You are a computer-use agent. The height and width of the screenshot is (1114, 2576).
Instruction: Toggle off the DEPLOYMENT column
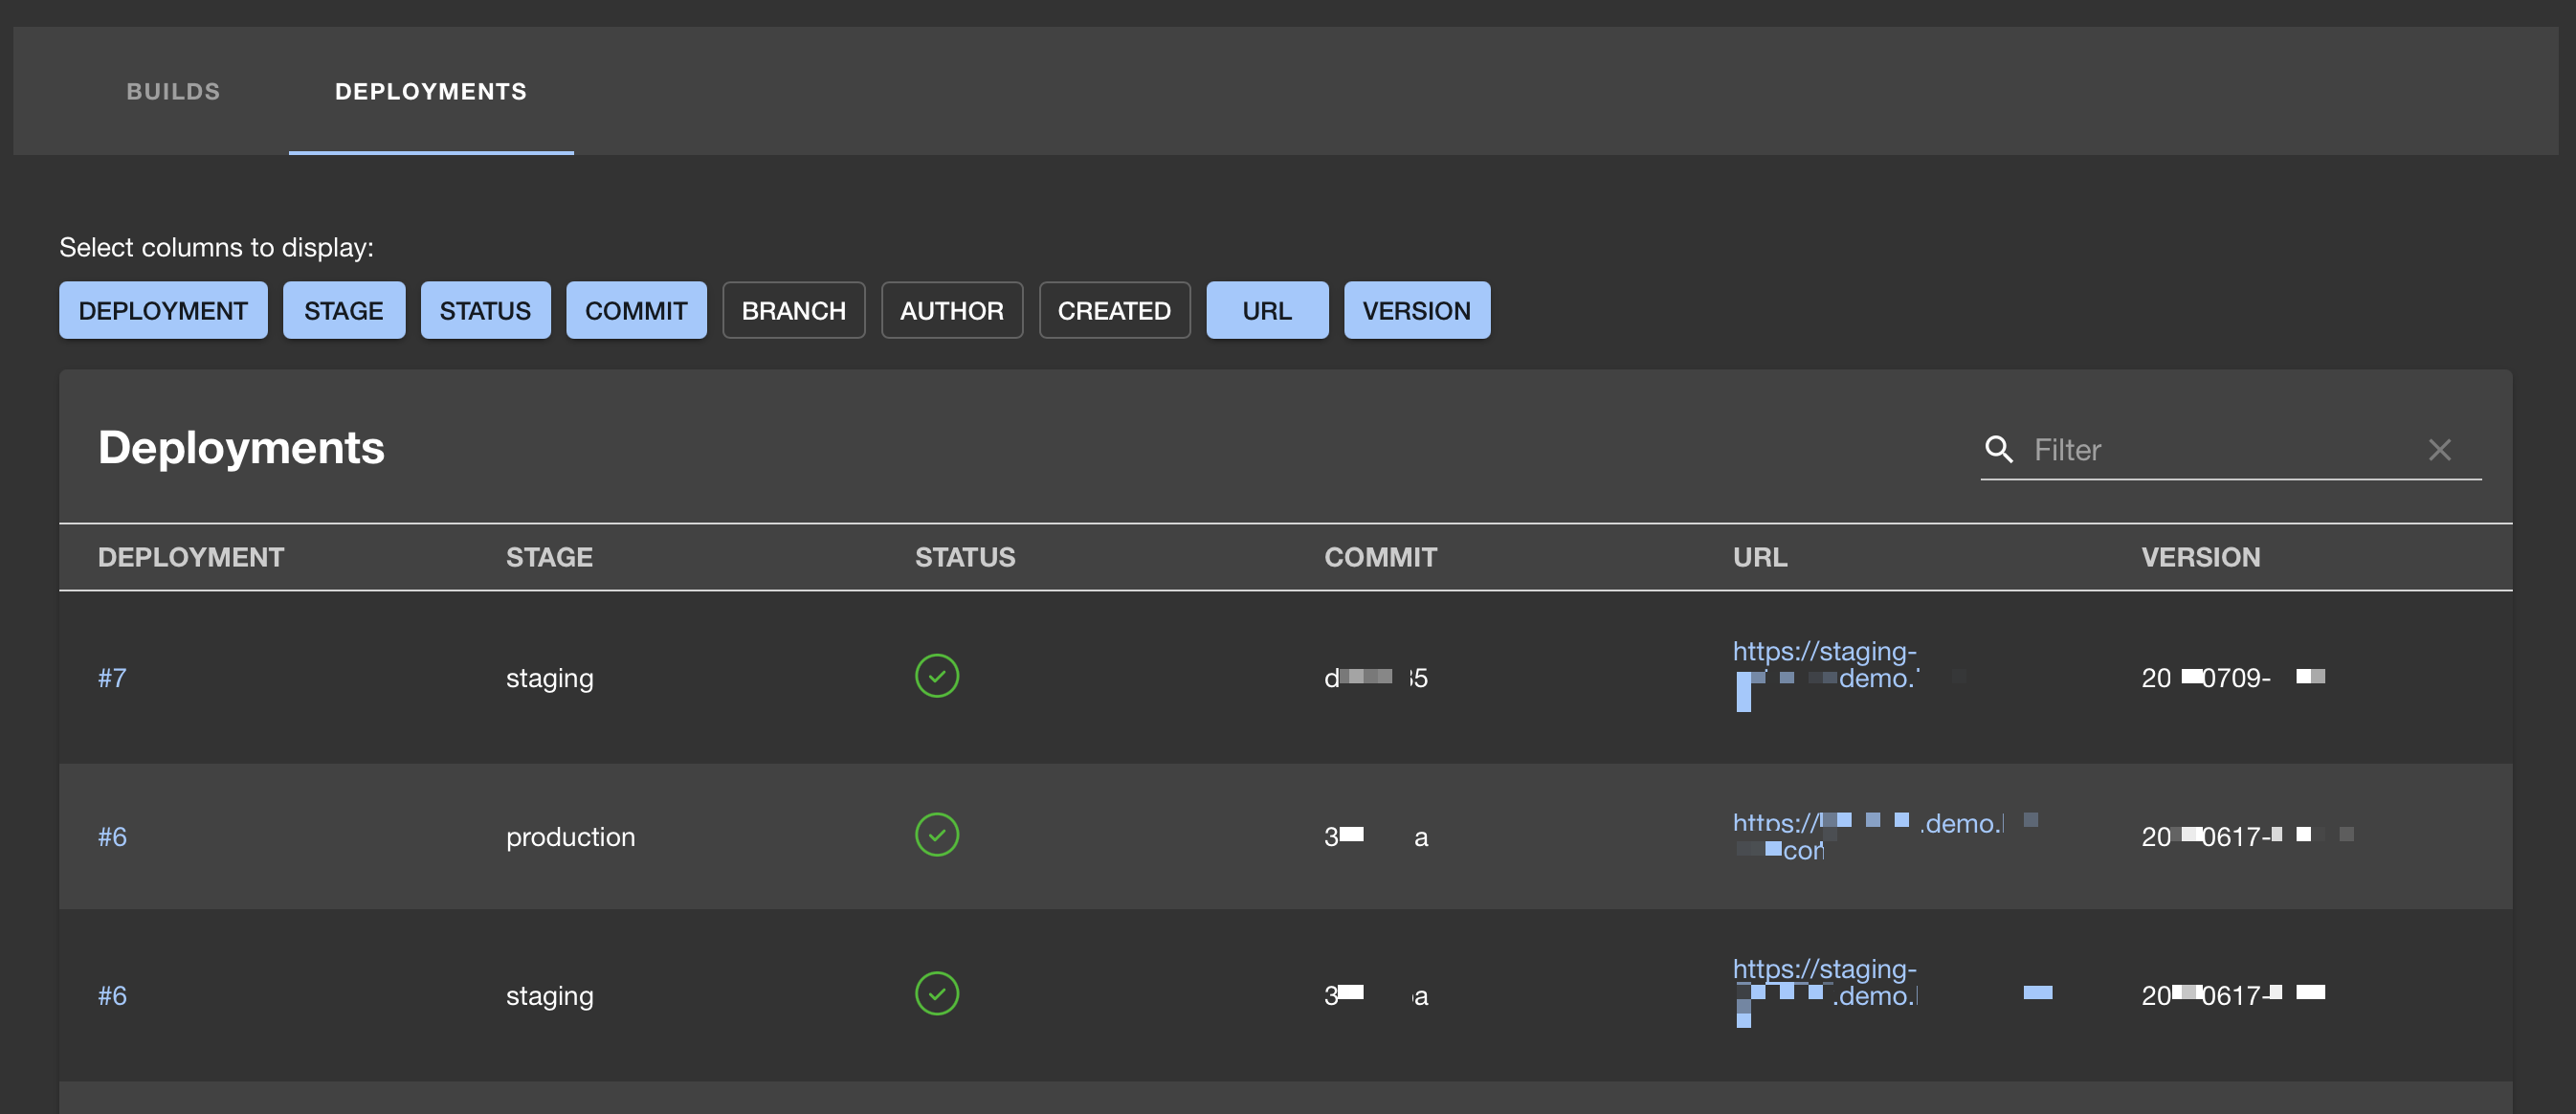pyautogui.click(x=163, y=310)
